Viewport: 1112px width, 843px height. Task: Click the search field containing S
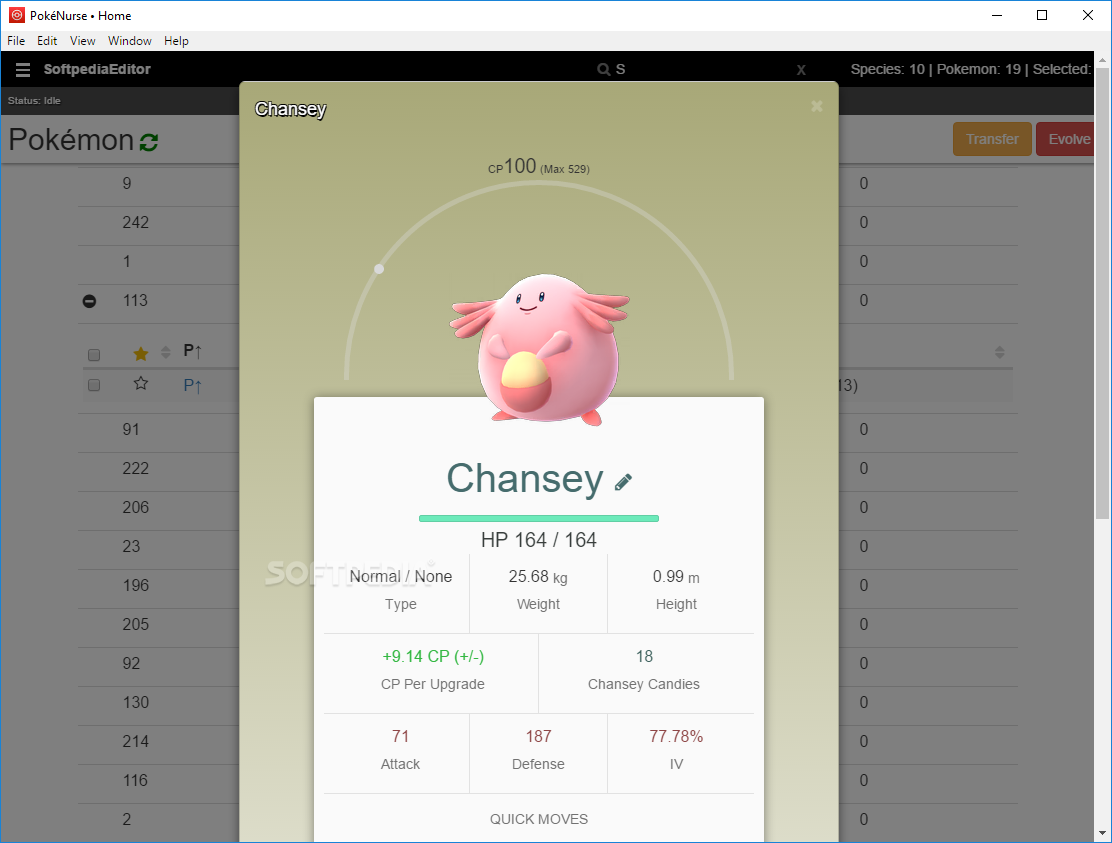702,69
